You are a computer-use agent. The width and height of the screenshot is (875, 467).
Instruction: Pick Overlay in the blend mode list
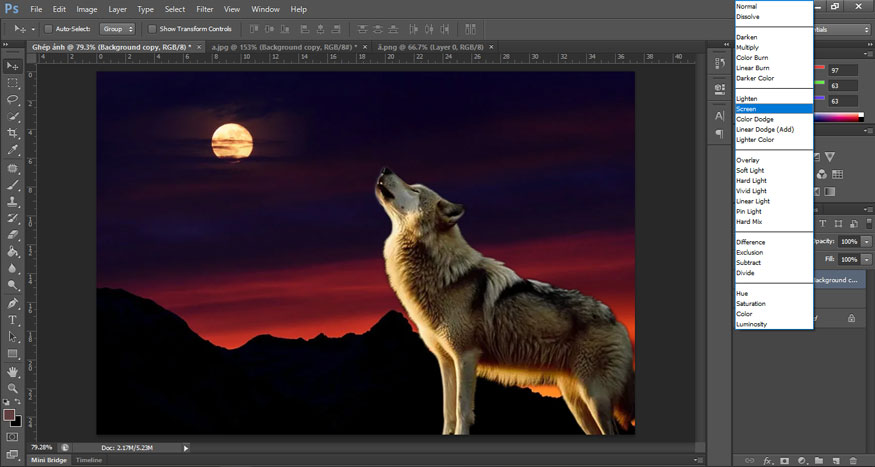point(747,160)
